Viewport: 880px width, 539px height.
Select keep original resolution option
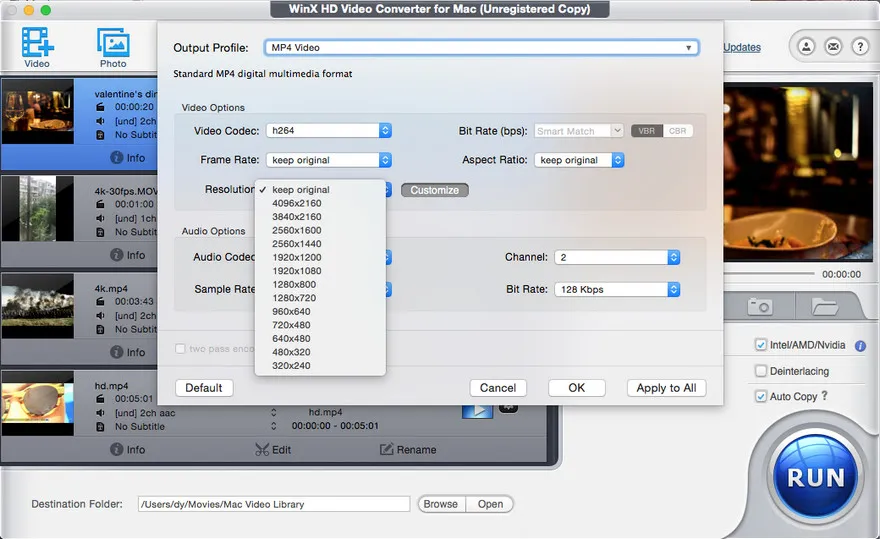pos(320,190)
